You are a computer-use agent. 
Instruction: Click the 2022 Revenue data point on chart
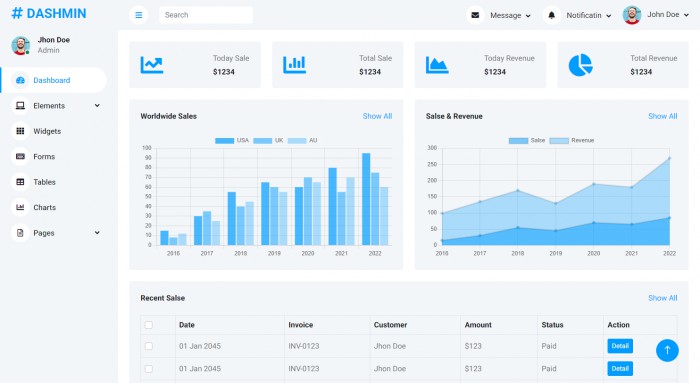669,158
